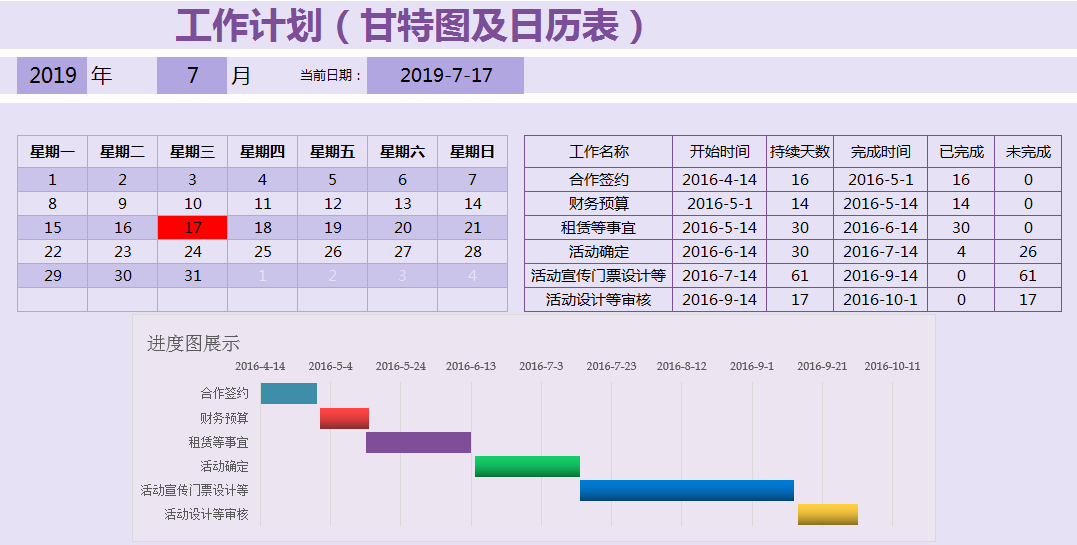1077x545 pixels.
Task: Click the 已完成 column header
Action: [x=961, y=151]
